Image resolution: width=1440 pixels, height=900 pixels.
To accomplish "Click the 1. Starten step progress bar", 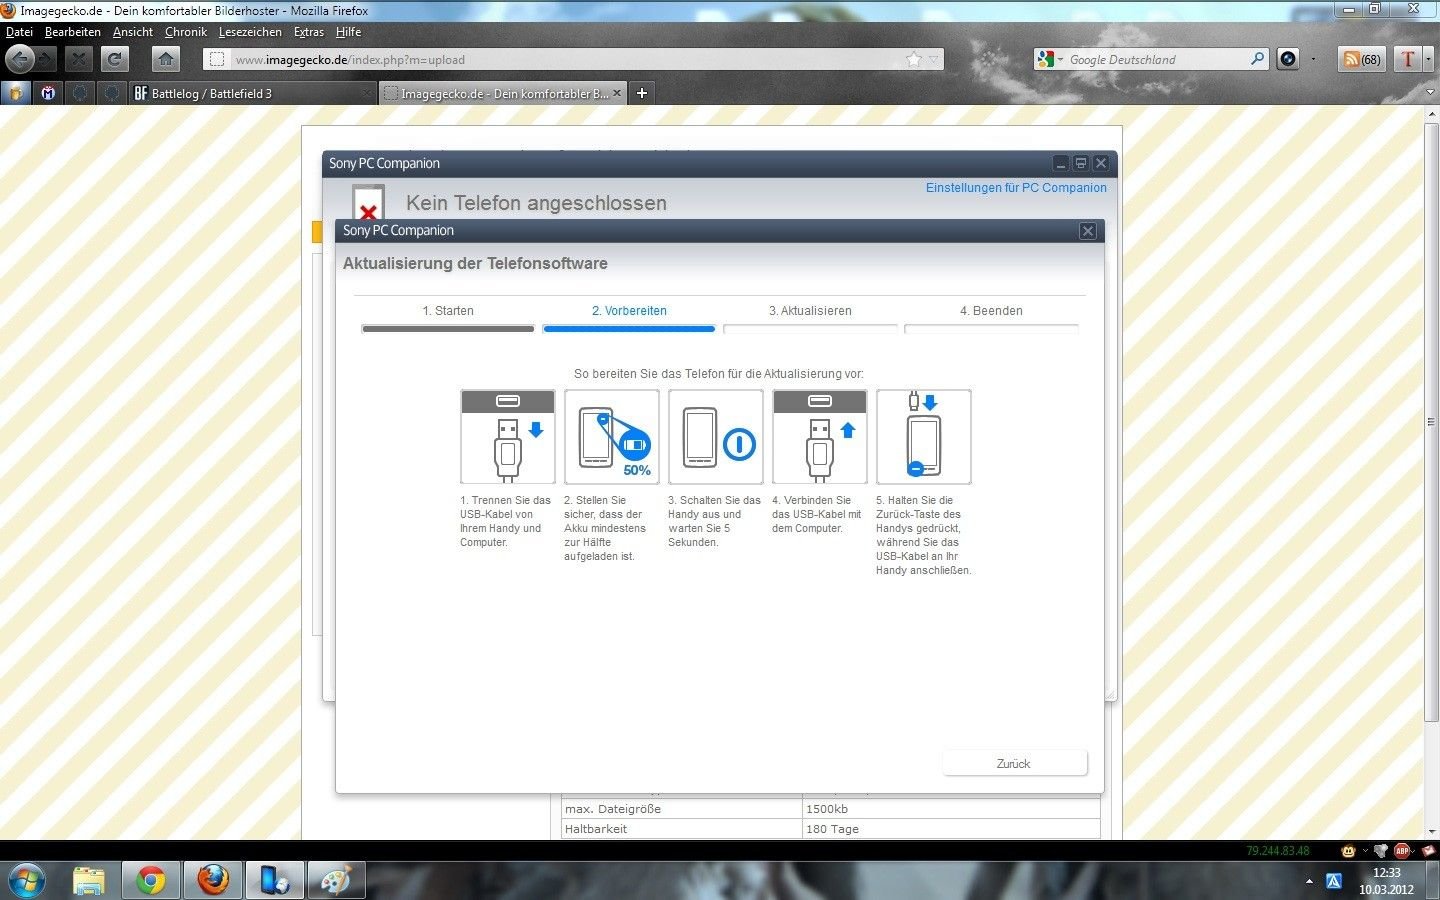I will tap(448, 328).
